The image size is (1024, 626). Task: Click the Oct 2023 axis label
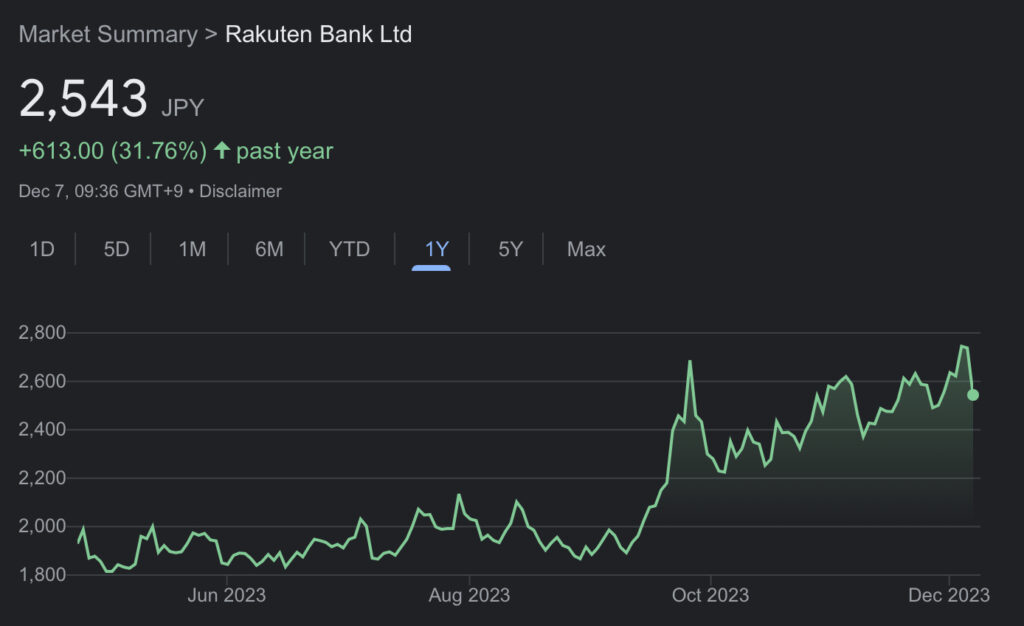click(710, 596)
